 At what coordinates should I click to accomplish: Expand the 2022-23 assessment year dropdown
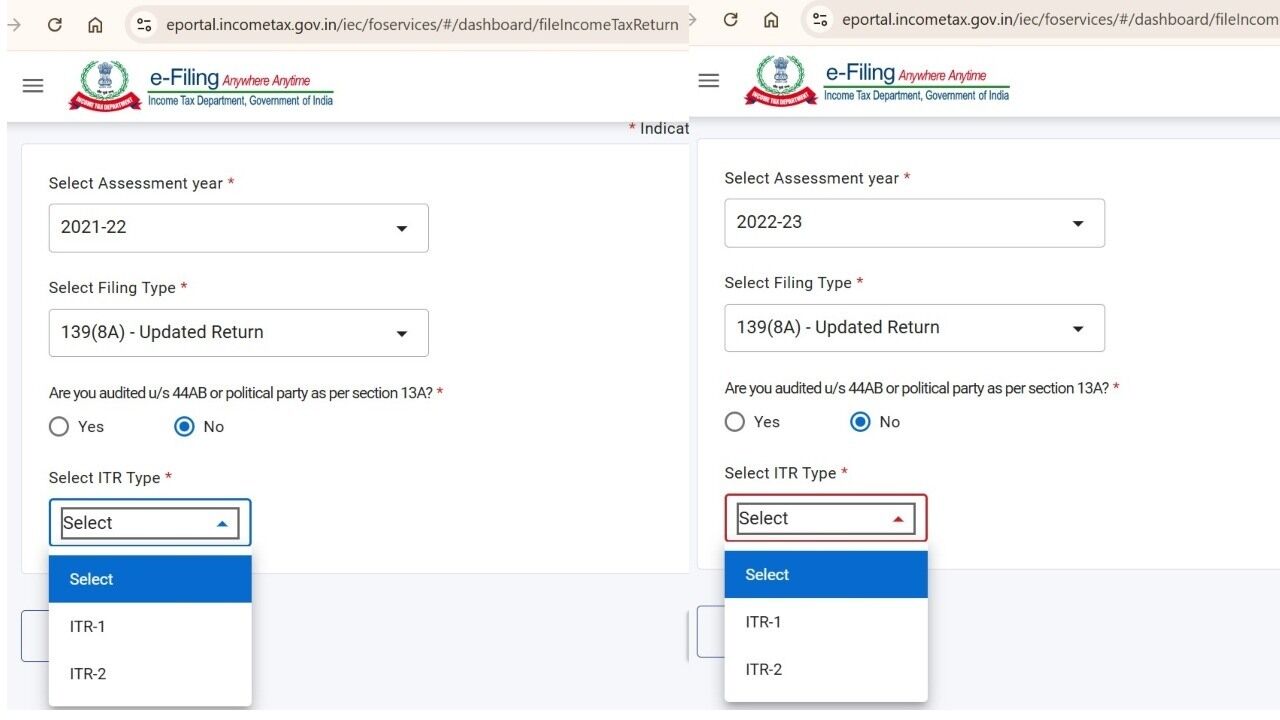click(x=914, y=223)
